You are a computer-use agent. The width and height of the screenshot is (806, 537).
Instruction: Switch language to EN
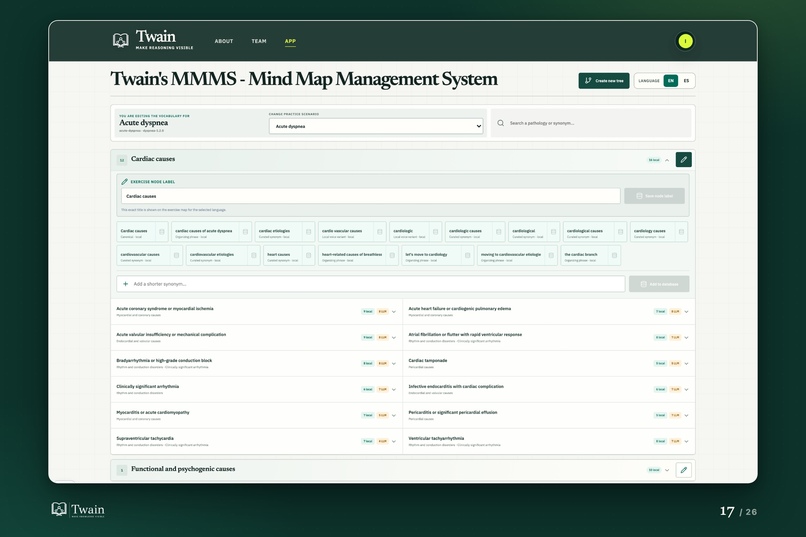click(x=670, y=81)
